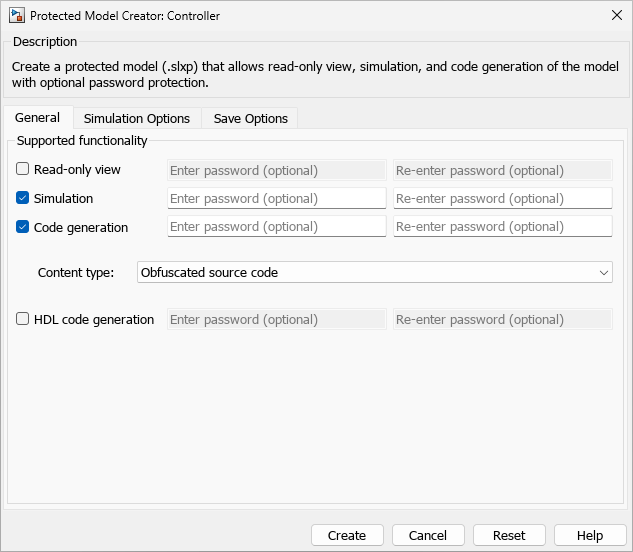Click the Protected Model Creator title bar icon
The image size is (633, 552).
click(x=17, y=16)
